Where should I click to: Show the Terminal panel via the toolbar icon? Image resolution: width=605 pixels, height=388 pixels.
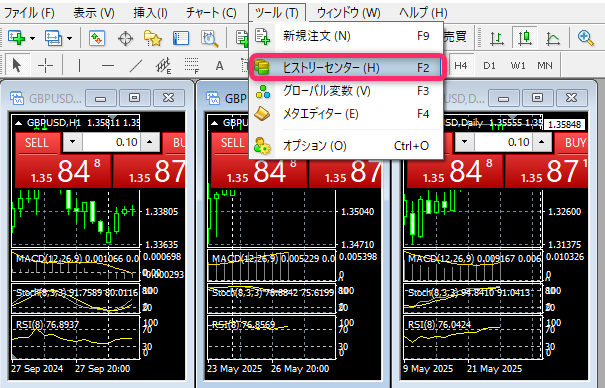pos(181,38)
